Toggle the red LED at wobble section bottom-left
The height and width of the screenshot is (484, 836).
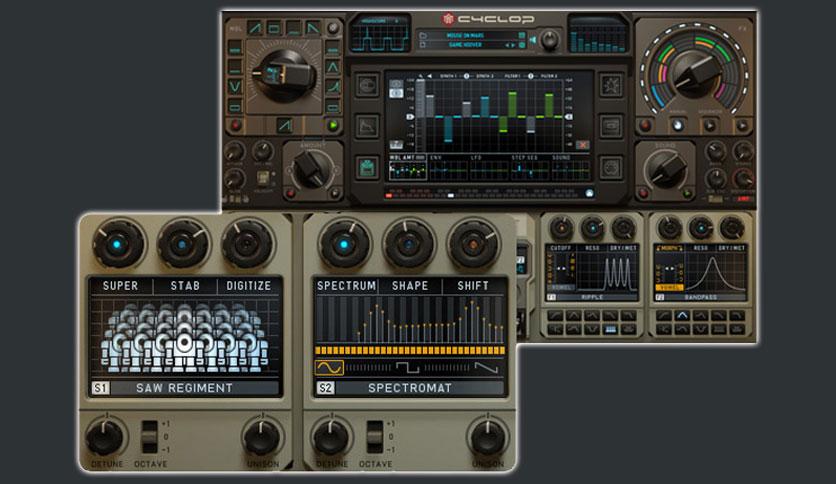236,126
